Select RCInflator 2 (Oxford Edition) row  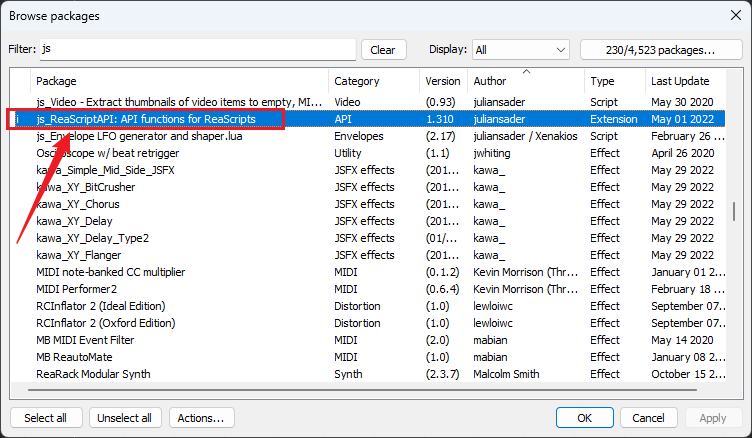click(367, 323)
